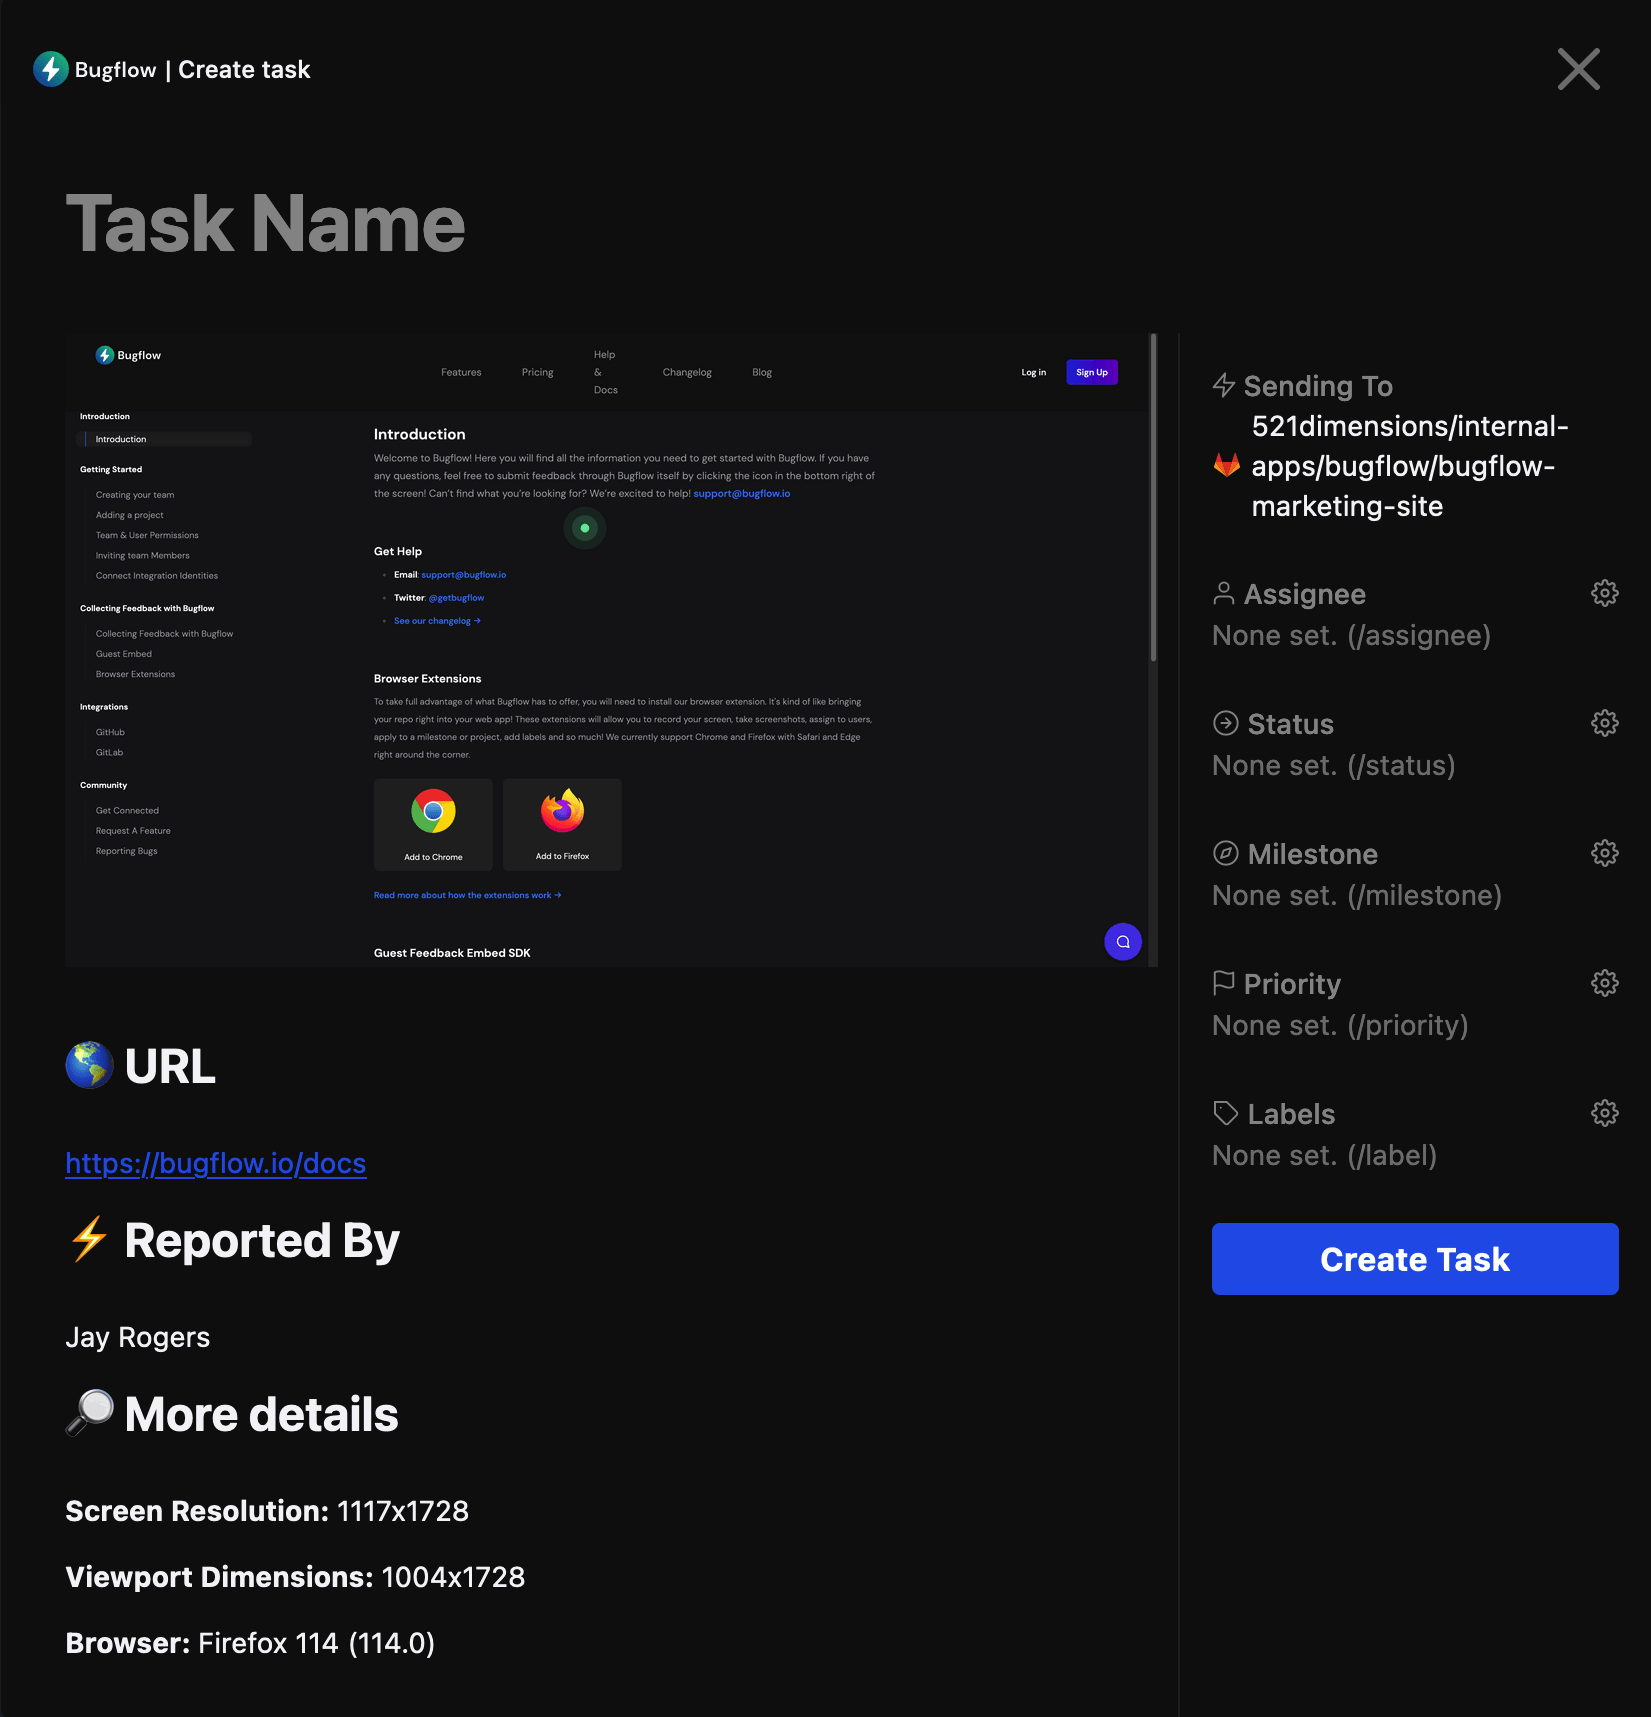Click 'None set. (/priority)' text
1651x1717 pixels.
point(1340,1025)
